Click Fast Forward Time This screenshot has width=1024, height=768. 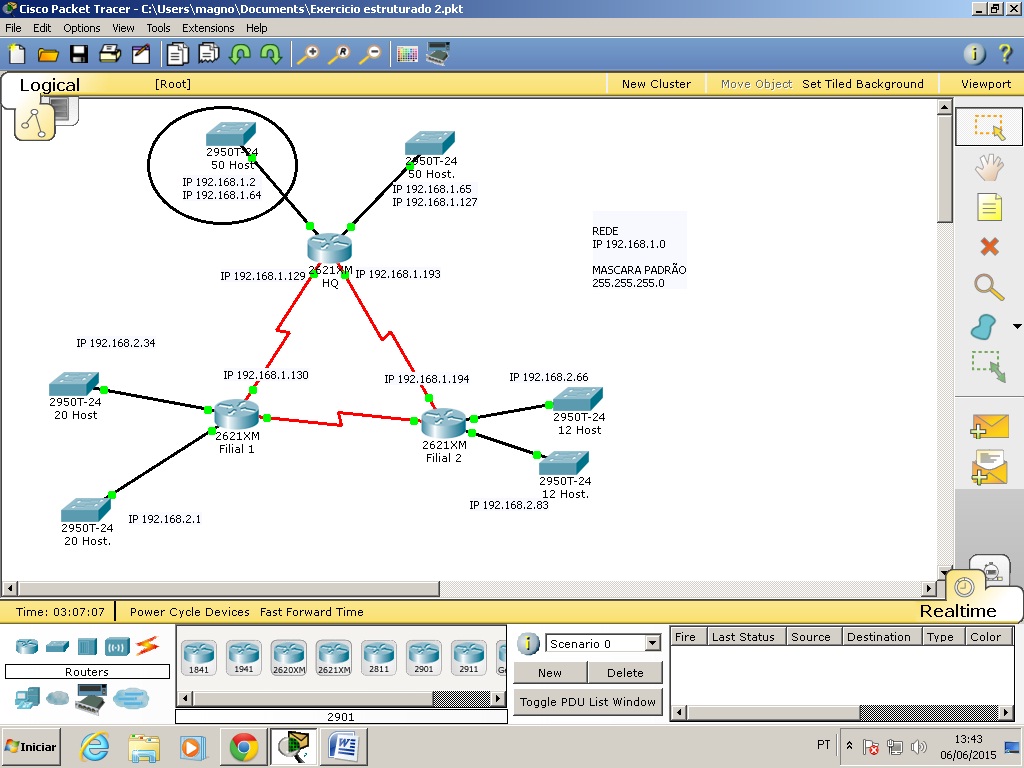pyautogui.click(x=312, y=612)
